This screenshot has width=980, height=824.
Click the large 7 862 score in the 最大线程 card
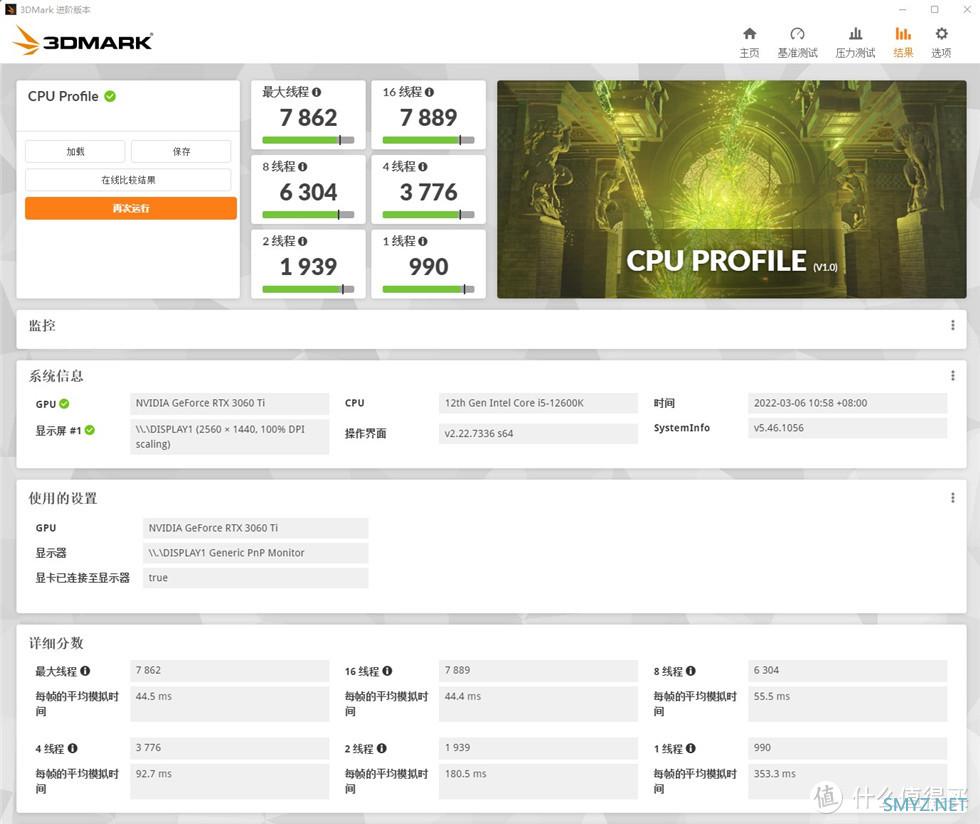(308, 118)
